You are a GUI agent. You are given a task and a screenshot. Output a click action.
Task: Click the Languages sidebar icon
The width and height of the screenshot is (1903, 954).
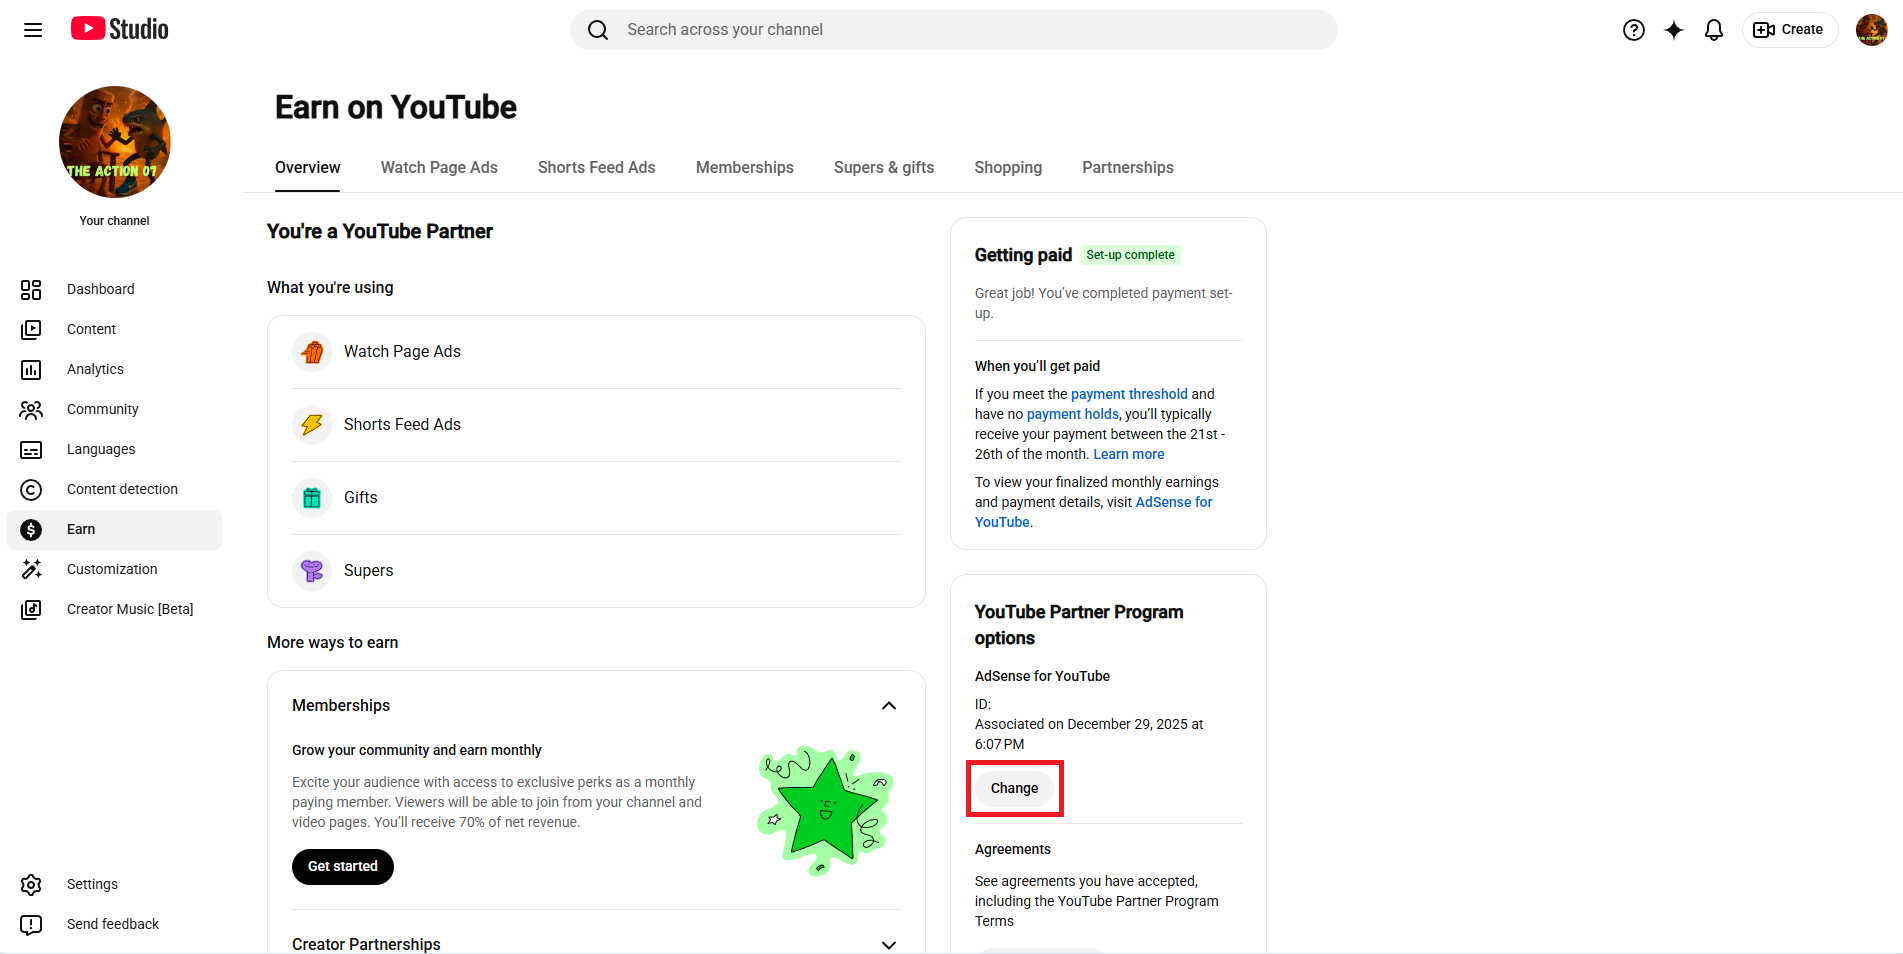(31, 449)
